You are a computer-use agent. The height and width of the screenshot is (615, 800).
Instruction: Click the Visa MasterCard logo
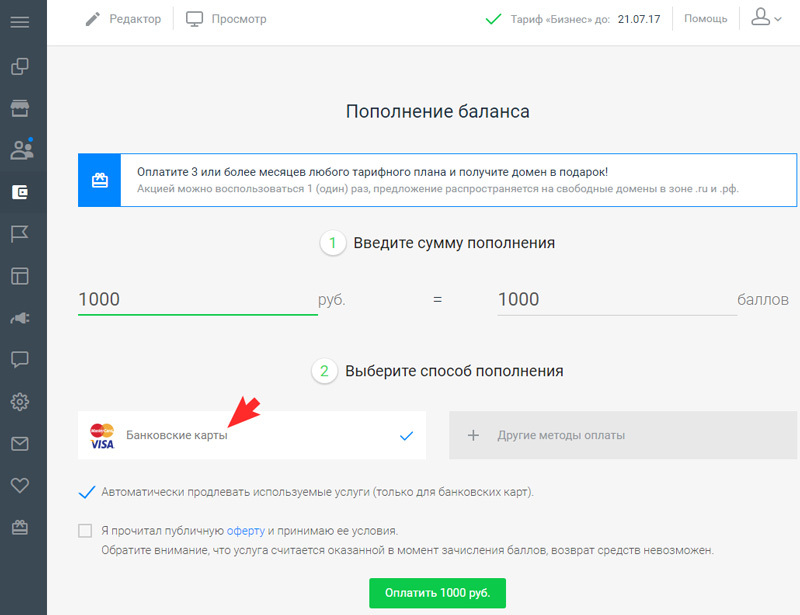102,436
